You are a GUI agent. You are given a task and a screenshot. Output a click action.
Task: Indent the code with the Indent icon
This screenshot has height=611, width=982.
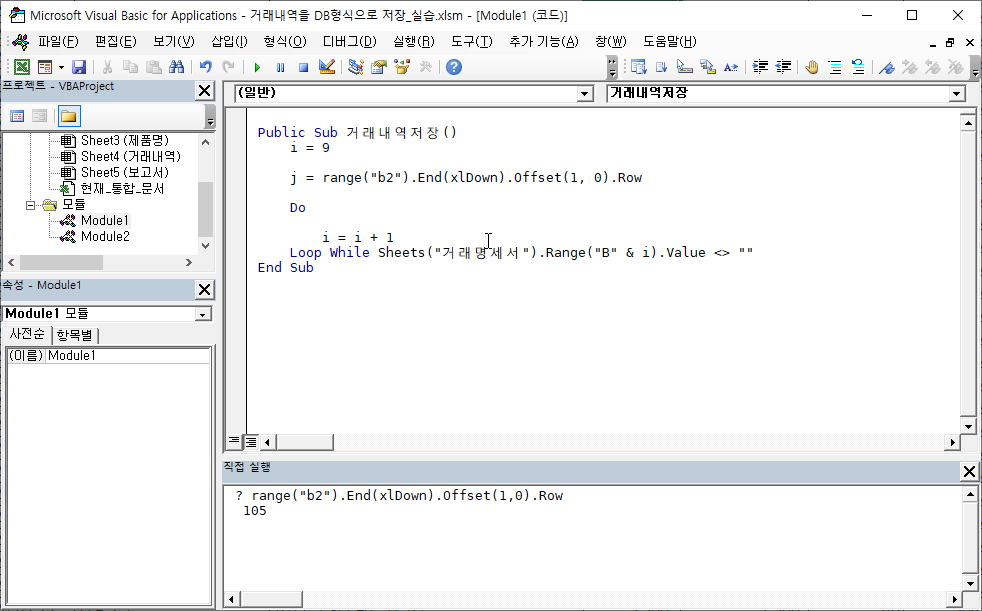click(x=760, y=67)
